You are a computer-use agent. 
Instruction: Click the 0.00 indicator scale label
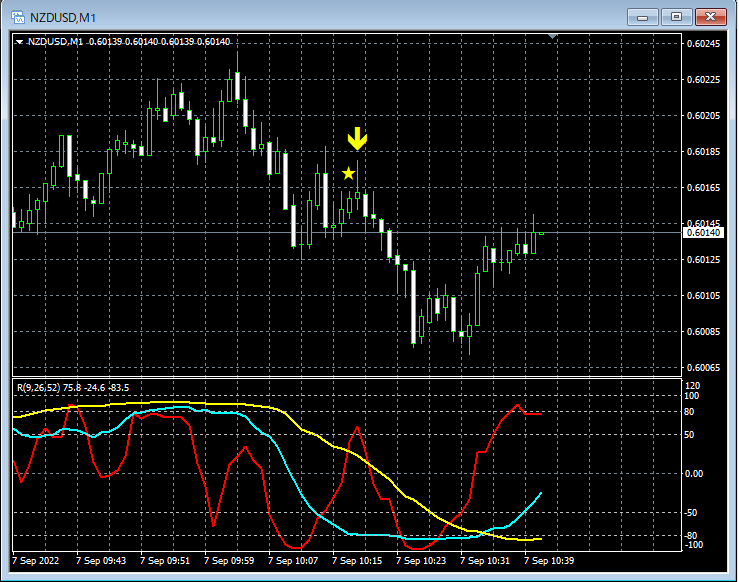tap(694, 474)
